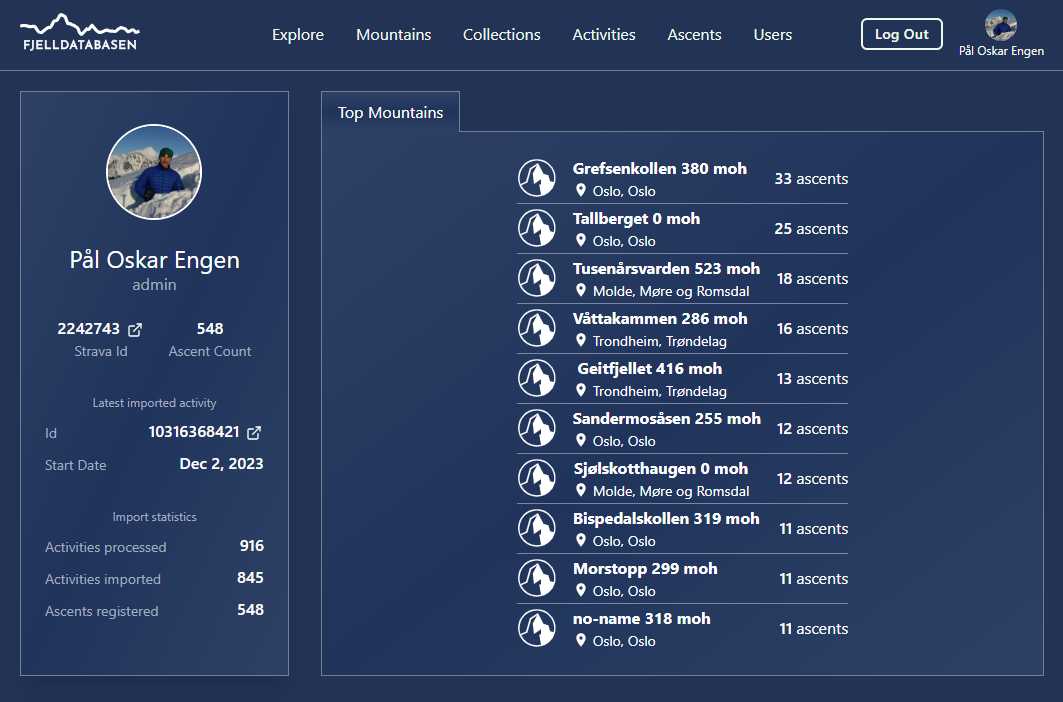Open the Explore menu item
The image size is (1063, 702).
pos(298,35)
